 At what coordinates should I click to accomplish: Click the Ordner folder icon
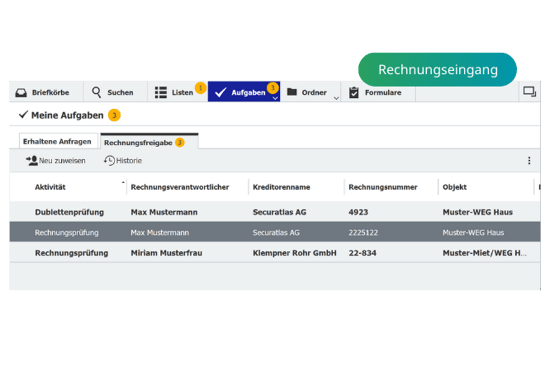(x=292, y=92)
